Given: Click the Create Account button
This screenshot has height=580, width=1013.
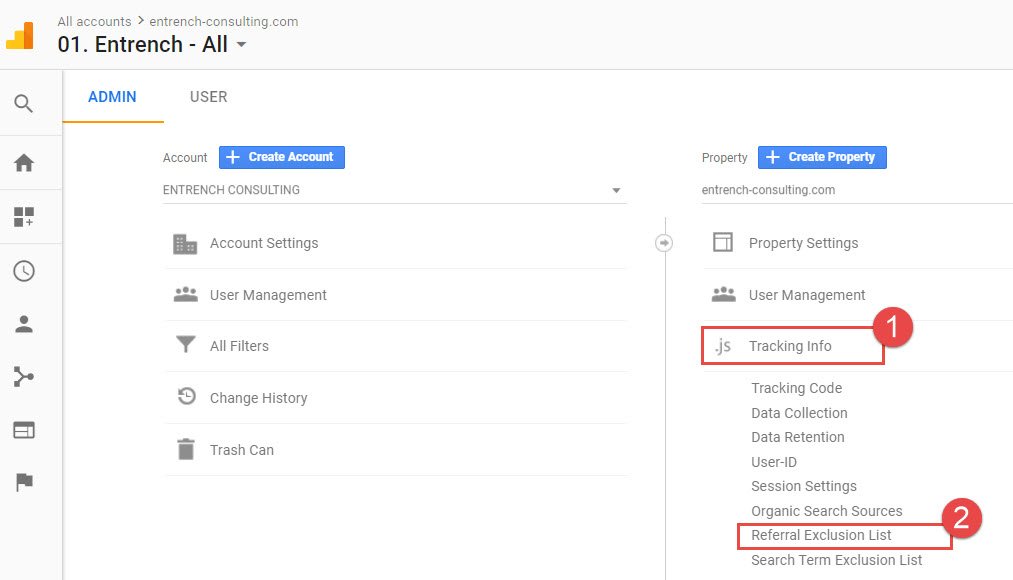Looking at the screenshot, I should tap(282, 157).
